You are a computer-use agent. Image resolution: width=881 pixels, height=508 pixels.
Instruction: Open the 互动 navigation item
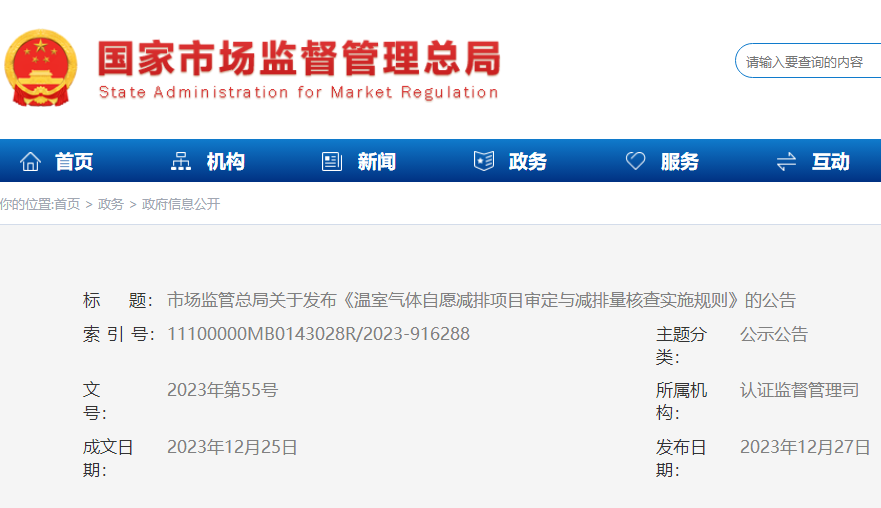[x=830, y=162]
